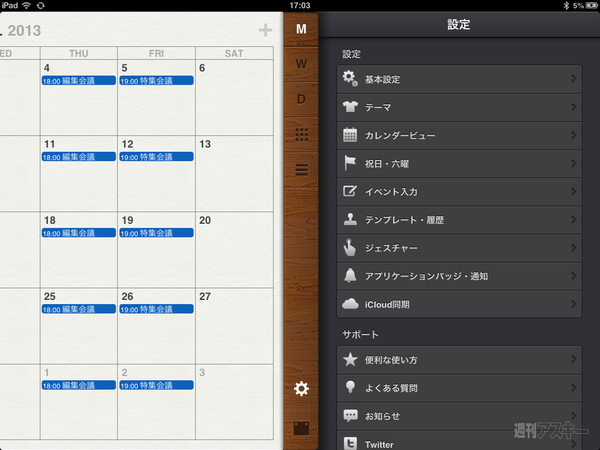Tap the 2013 year title
This screenshot has height=450, width=600.
[x=24, y=31]
